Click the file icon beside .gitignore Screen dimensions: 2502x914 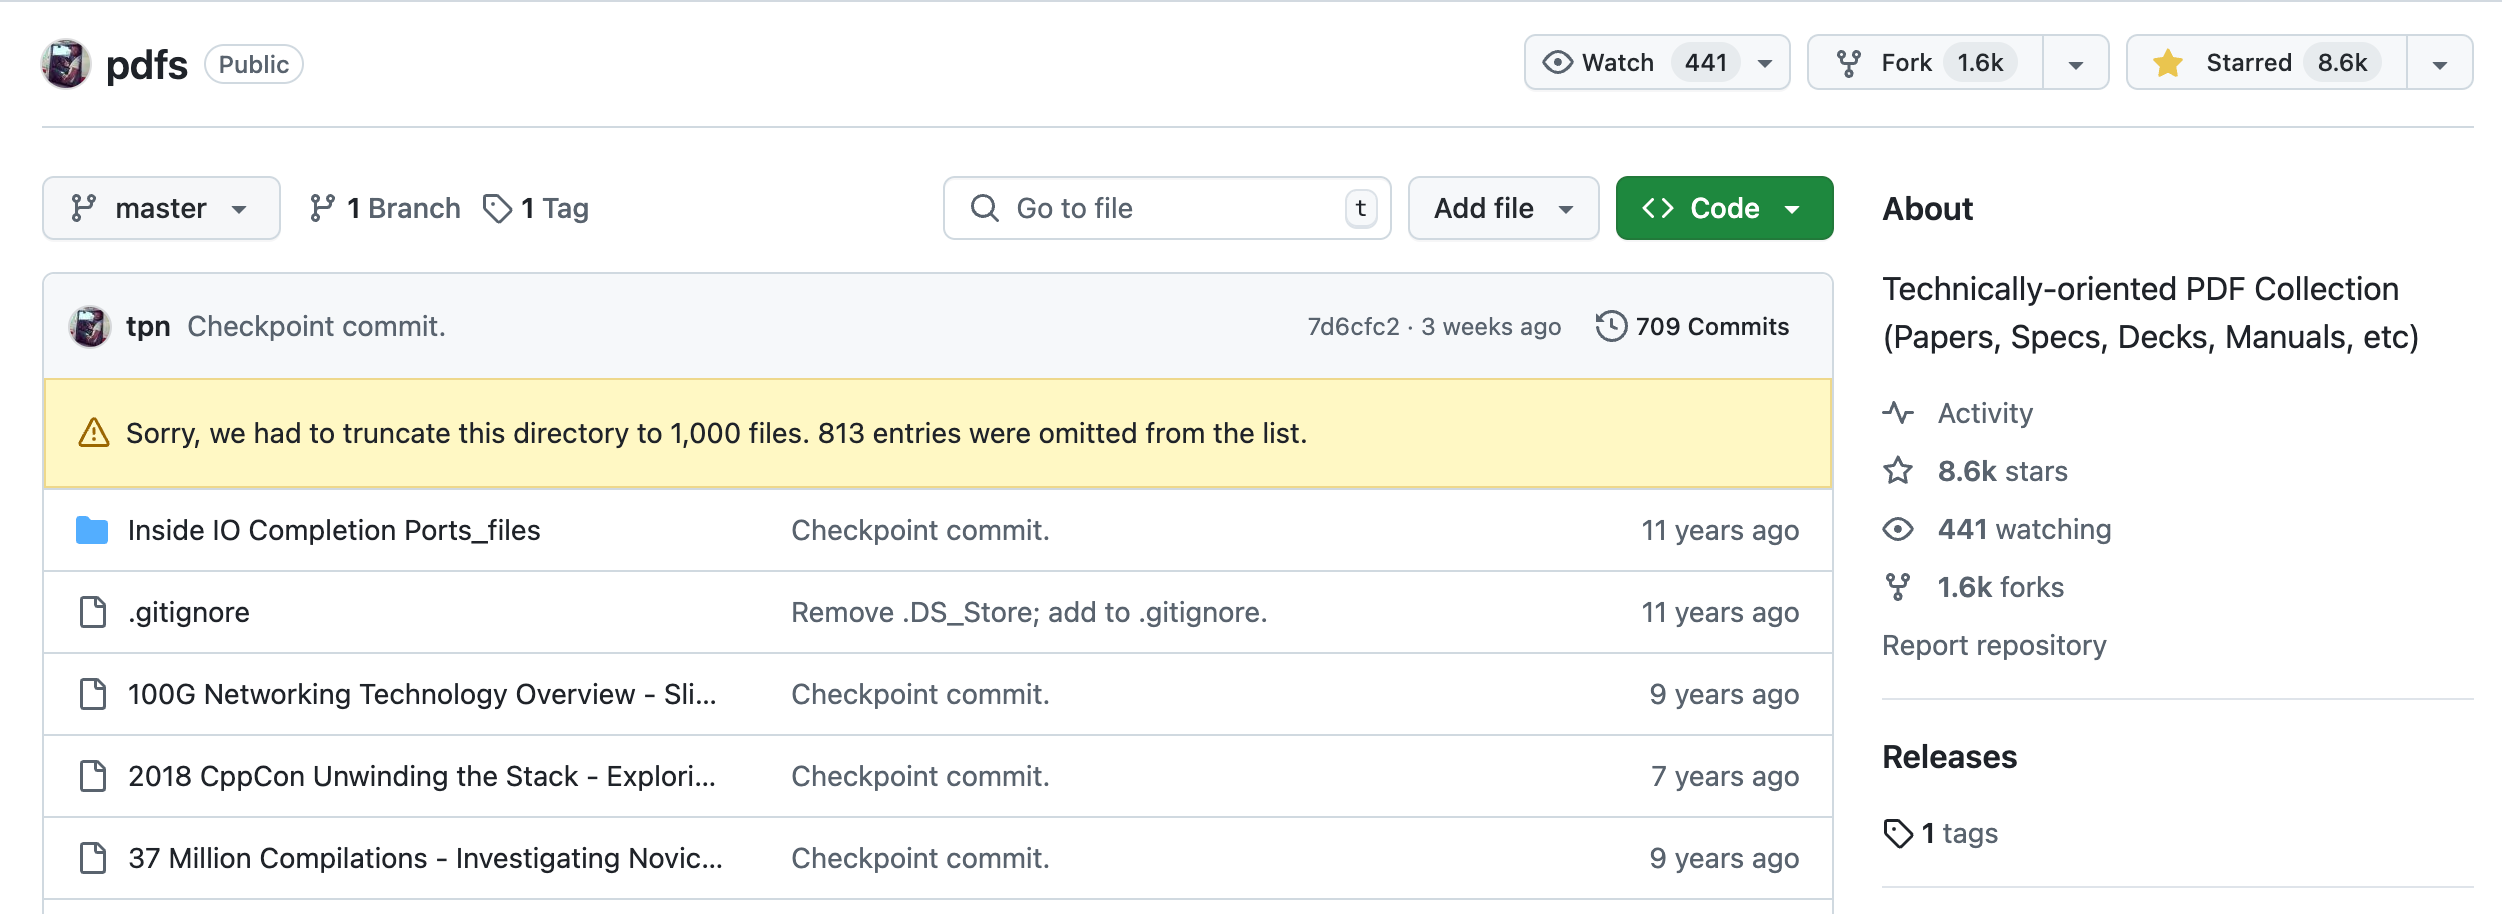[x=93, y=612]
